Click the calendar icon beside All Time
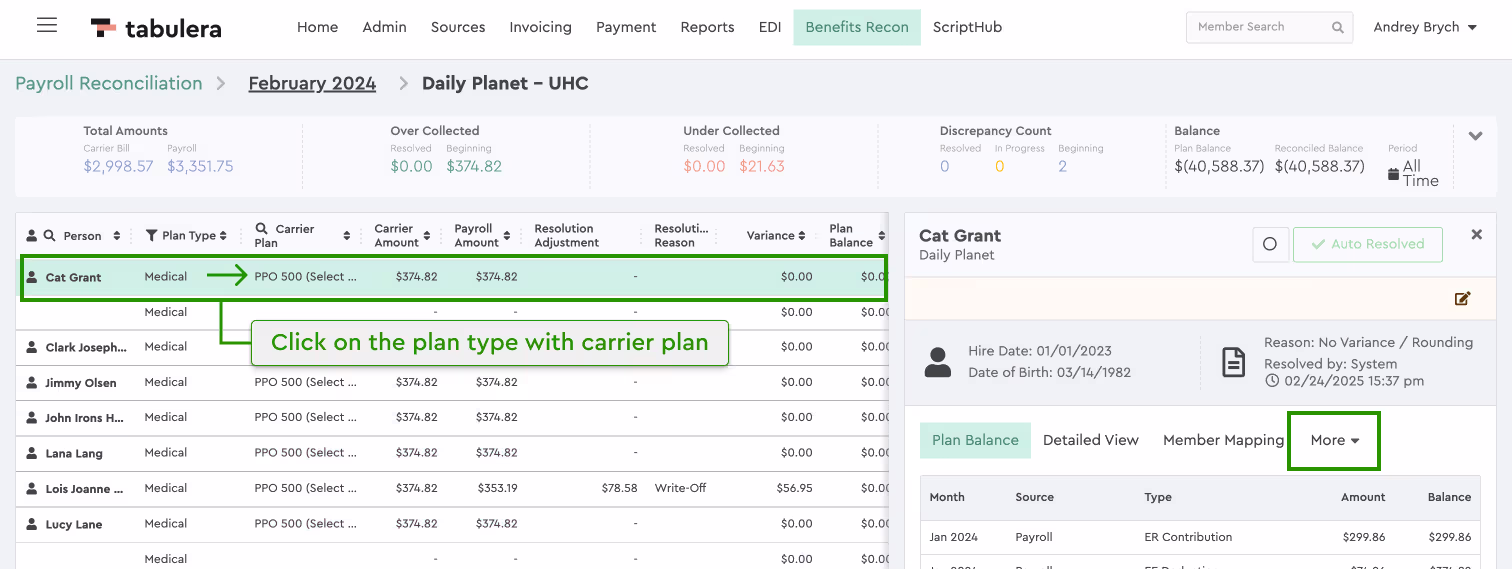Viewport: 1512px width, 569px height. pyautogui.click(x=1394, y=174)
